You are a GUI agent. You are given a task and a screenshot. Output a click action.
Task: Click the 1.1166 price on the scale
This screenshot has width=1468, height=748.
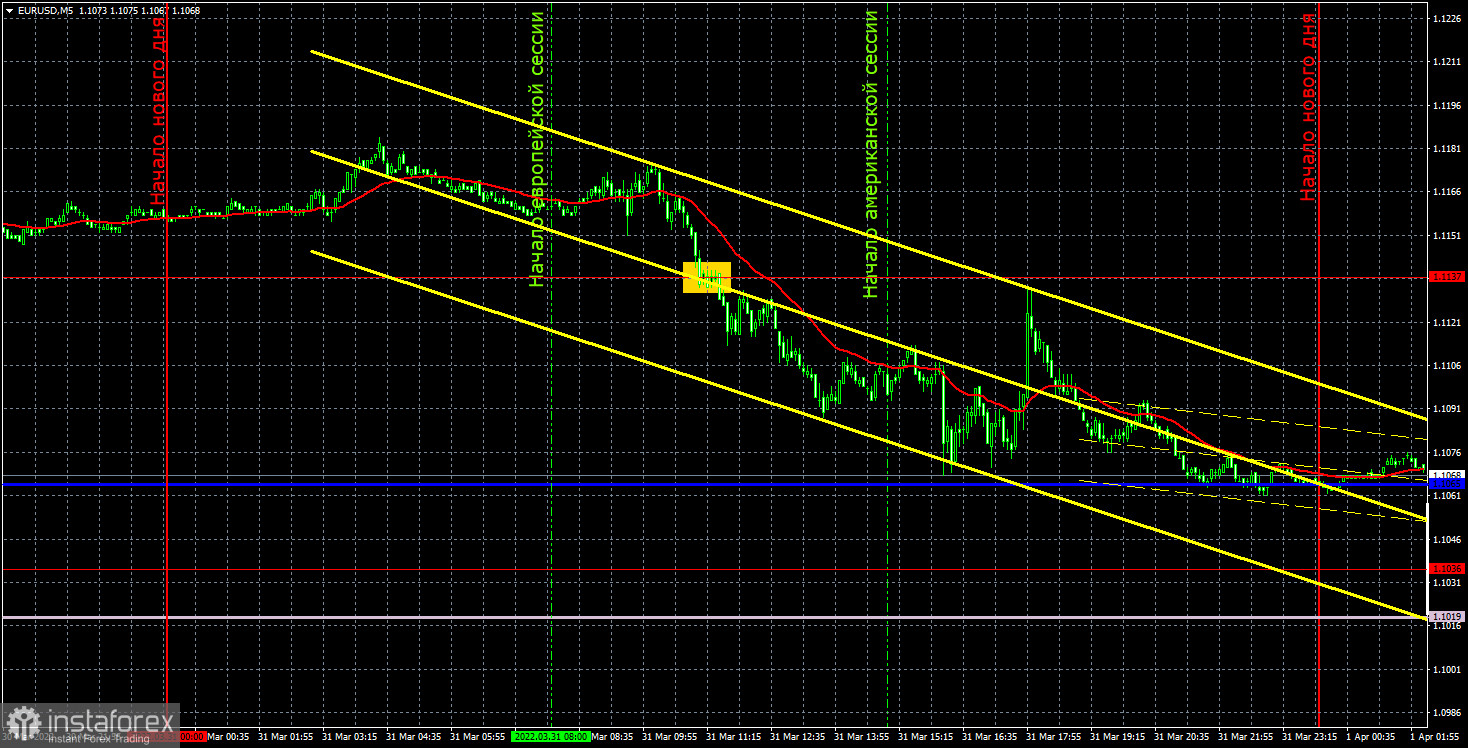click(x=1446, y=192)
